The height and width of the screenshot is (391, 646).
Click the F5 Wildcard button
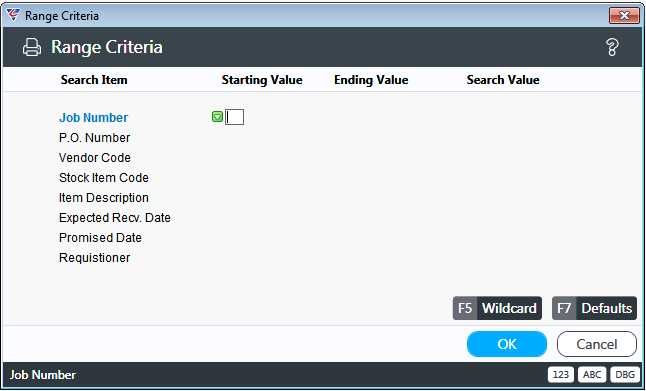pyautogui.click(x=497, y=308)
